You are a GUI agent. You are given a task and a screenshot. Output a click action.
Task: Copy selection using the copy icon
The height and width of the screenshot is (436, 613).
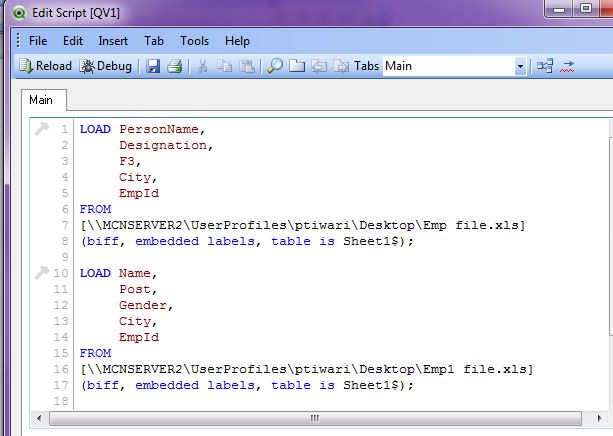224,66
